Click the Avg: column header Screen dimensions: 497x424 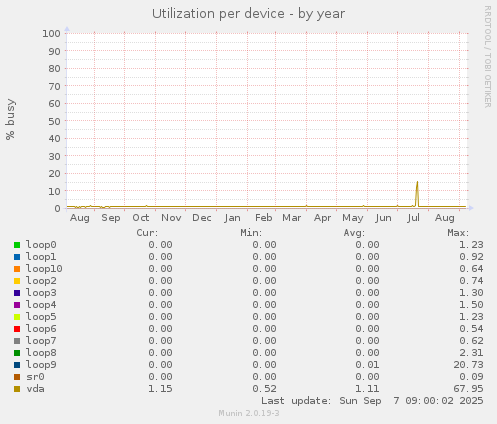(x=354, y=233)
